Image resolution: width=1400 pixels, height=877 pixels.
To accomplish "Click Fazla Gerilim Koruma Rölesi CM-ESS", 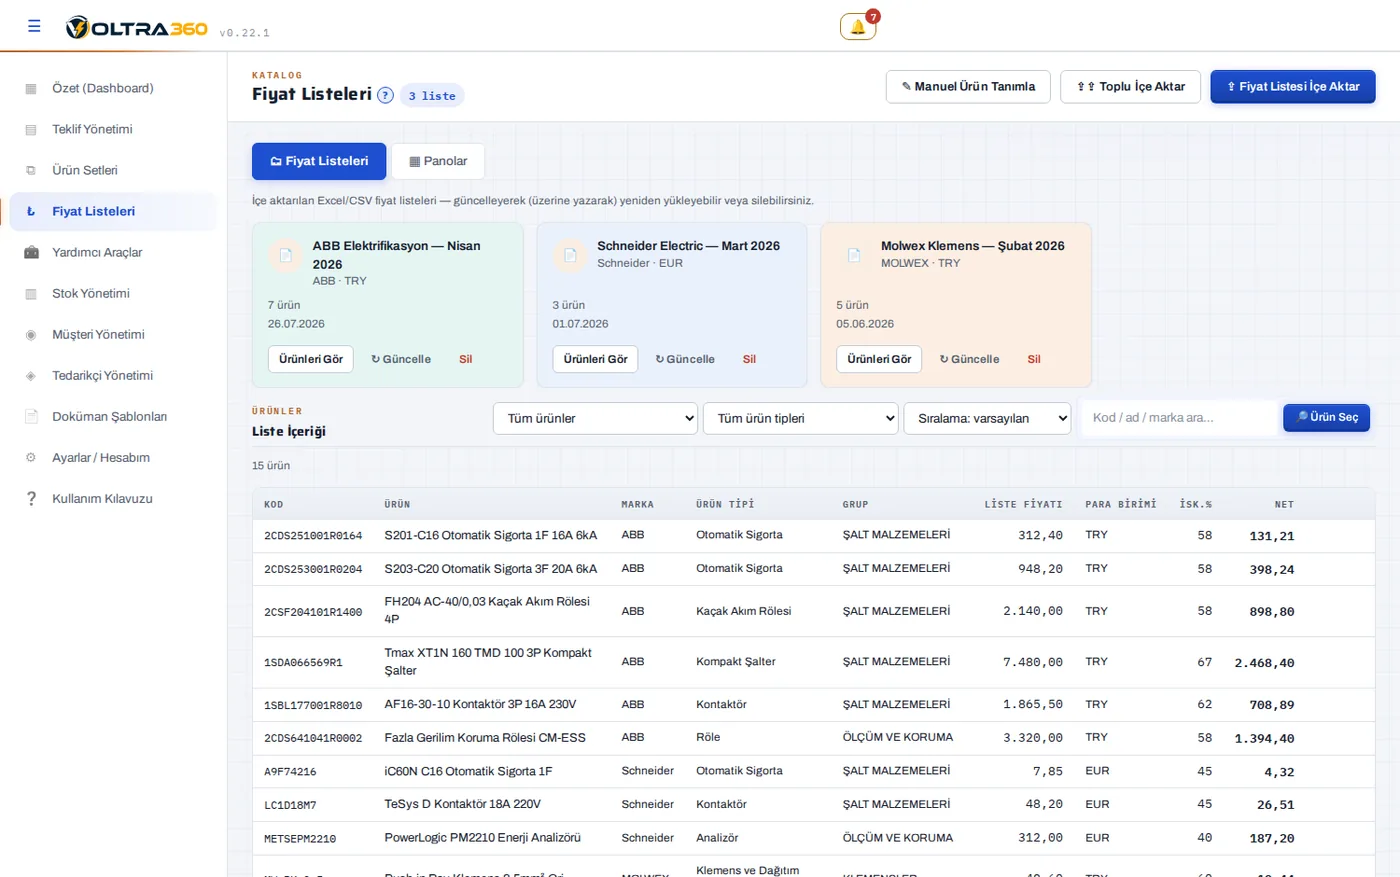I will pyautogui.click(x=485, y=737).
